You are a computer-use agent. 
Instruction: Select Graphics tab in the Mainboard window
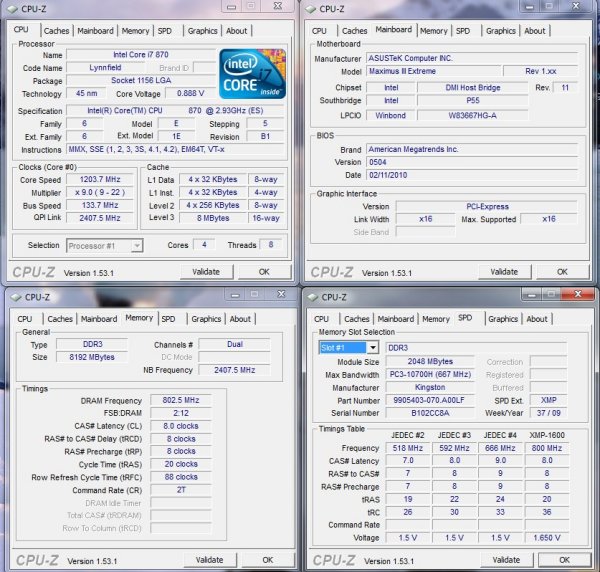click(501, 31)
